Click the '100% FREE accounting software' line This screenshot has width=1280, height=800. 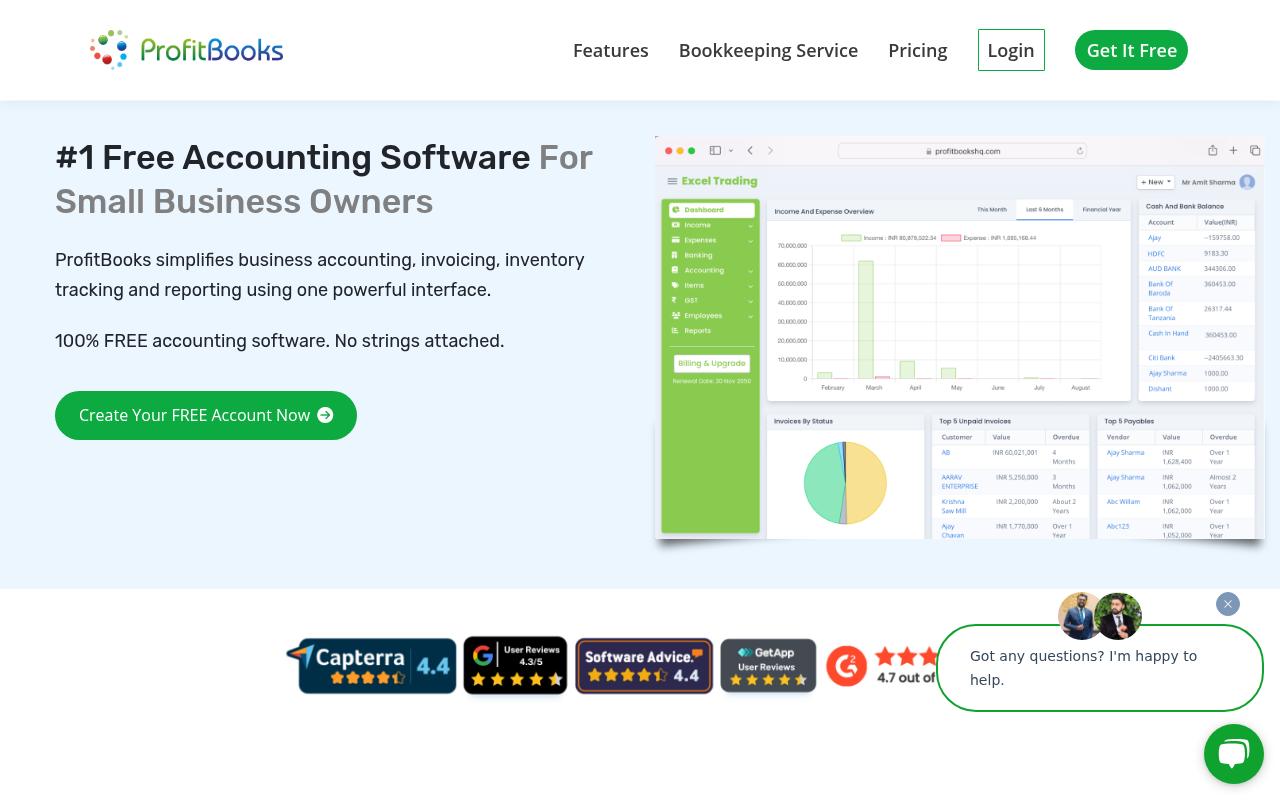280,341
